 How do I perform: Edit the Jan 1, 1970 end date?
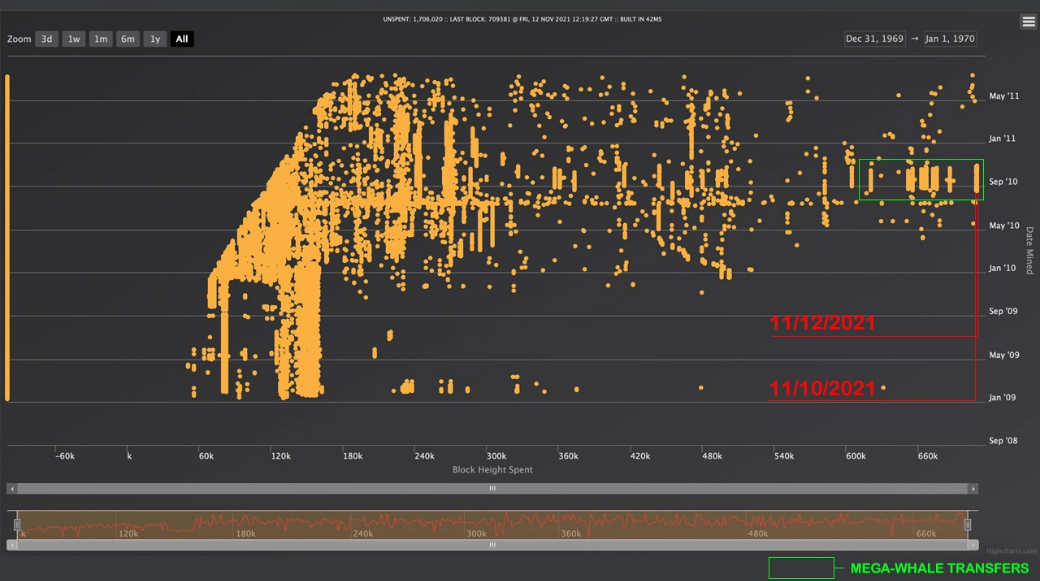950,39
